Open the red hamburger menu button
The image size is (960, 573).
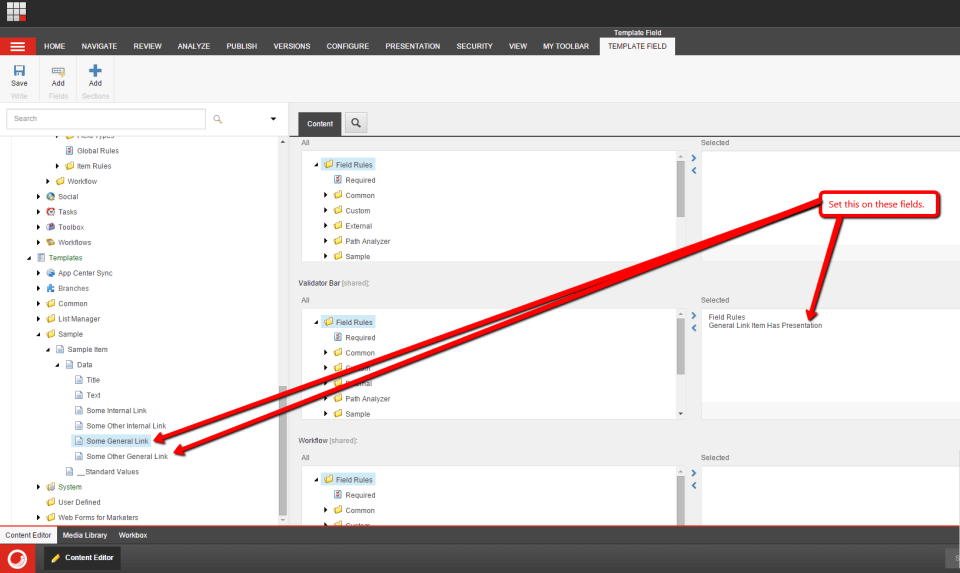pyautogui.click(x=18, y=47)
